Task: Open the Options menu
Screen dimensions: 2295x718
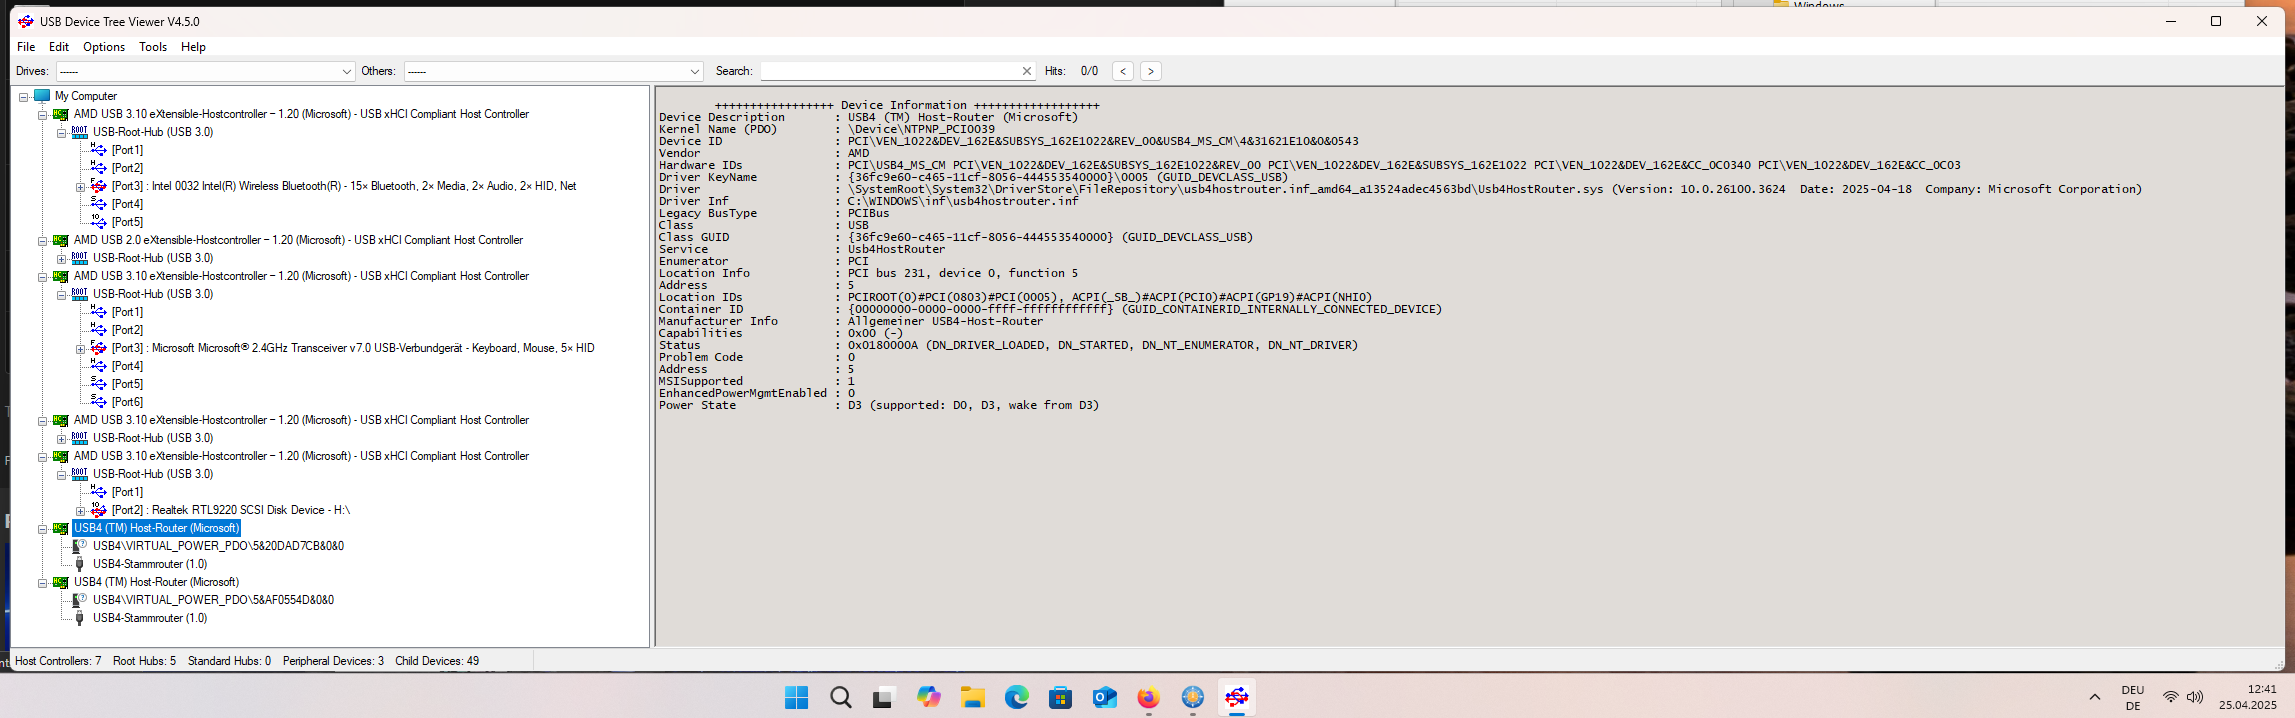Action: coord(104,47)
